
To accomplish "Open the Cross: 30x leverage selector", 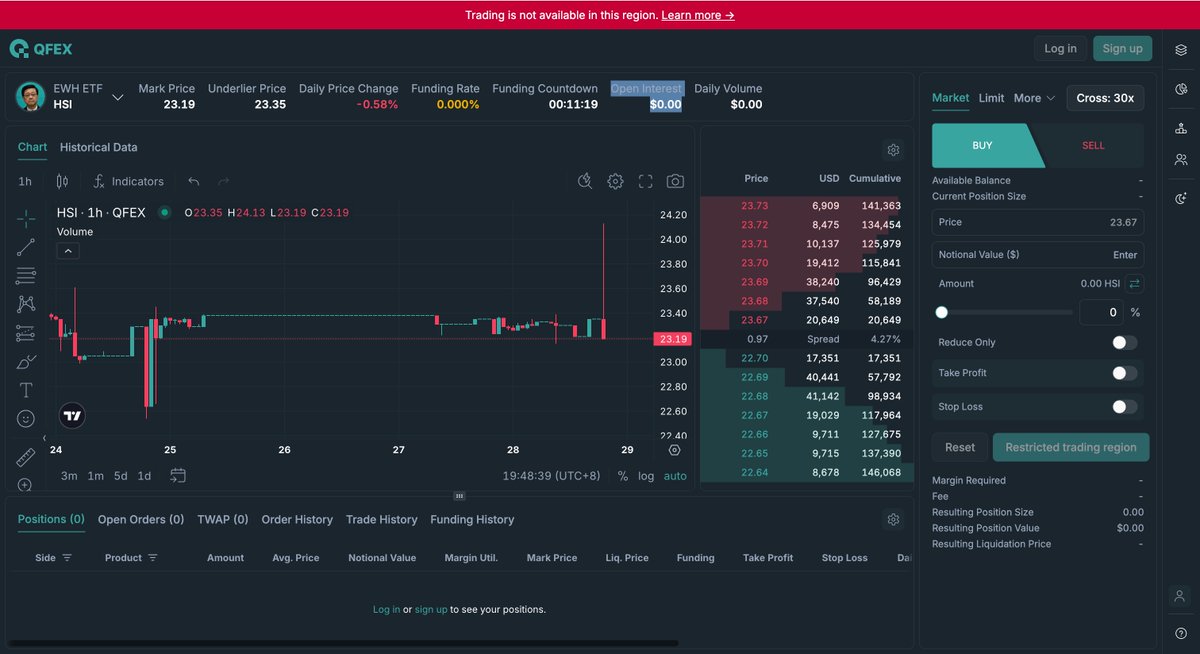I will coord(1105,98).
